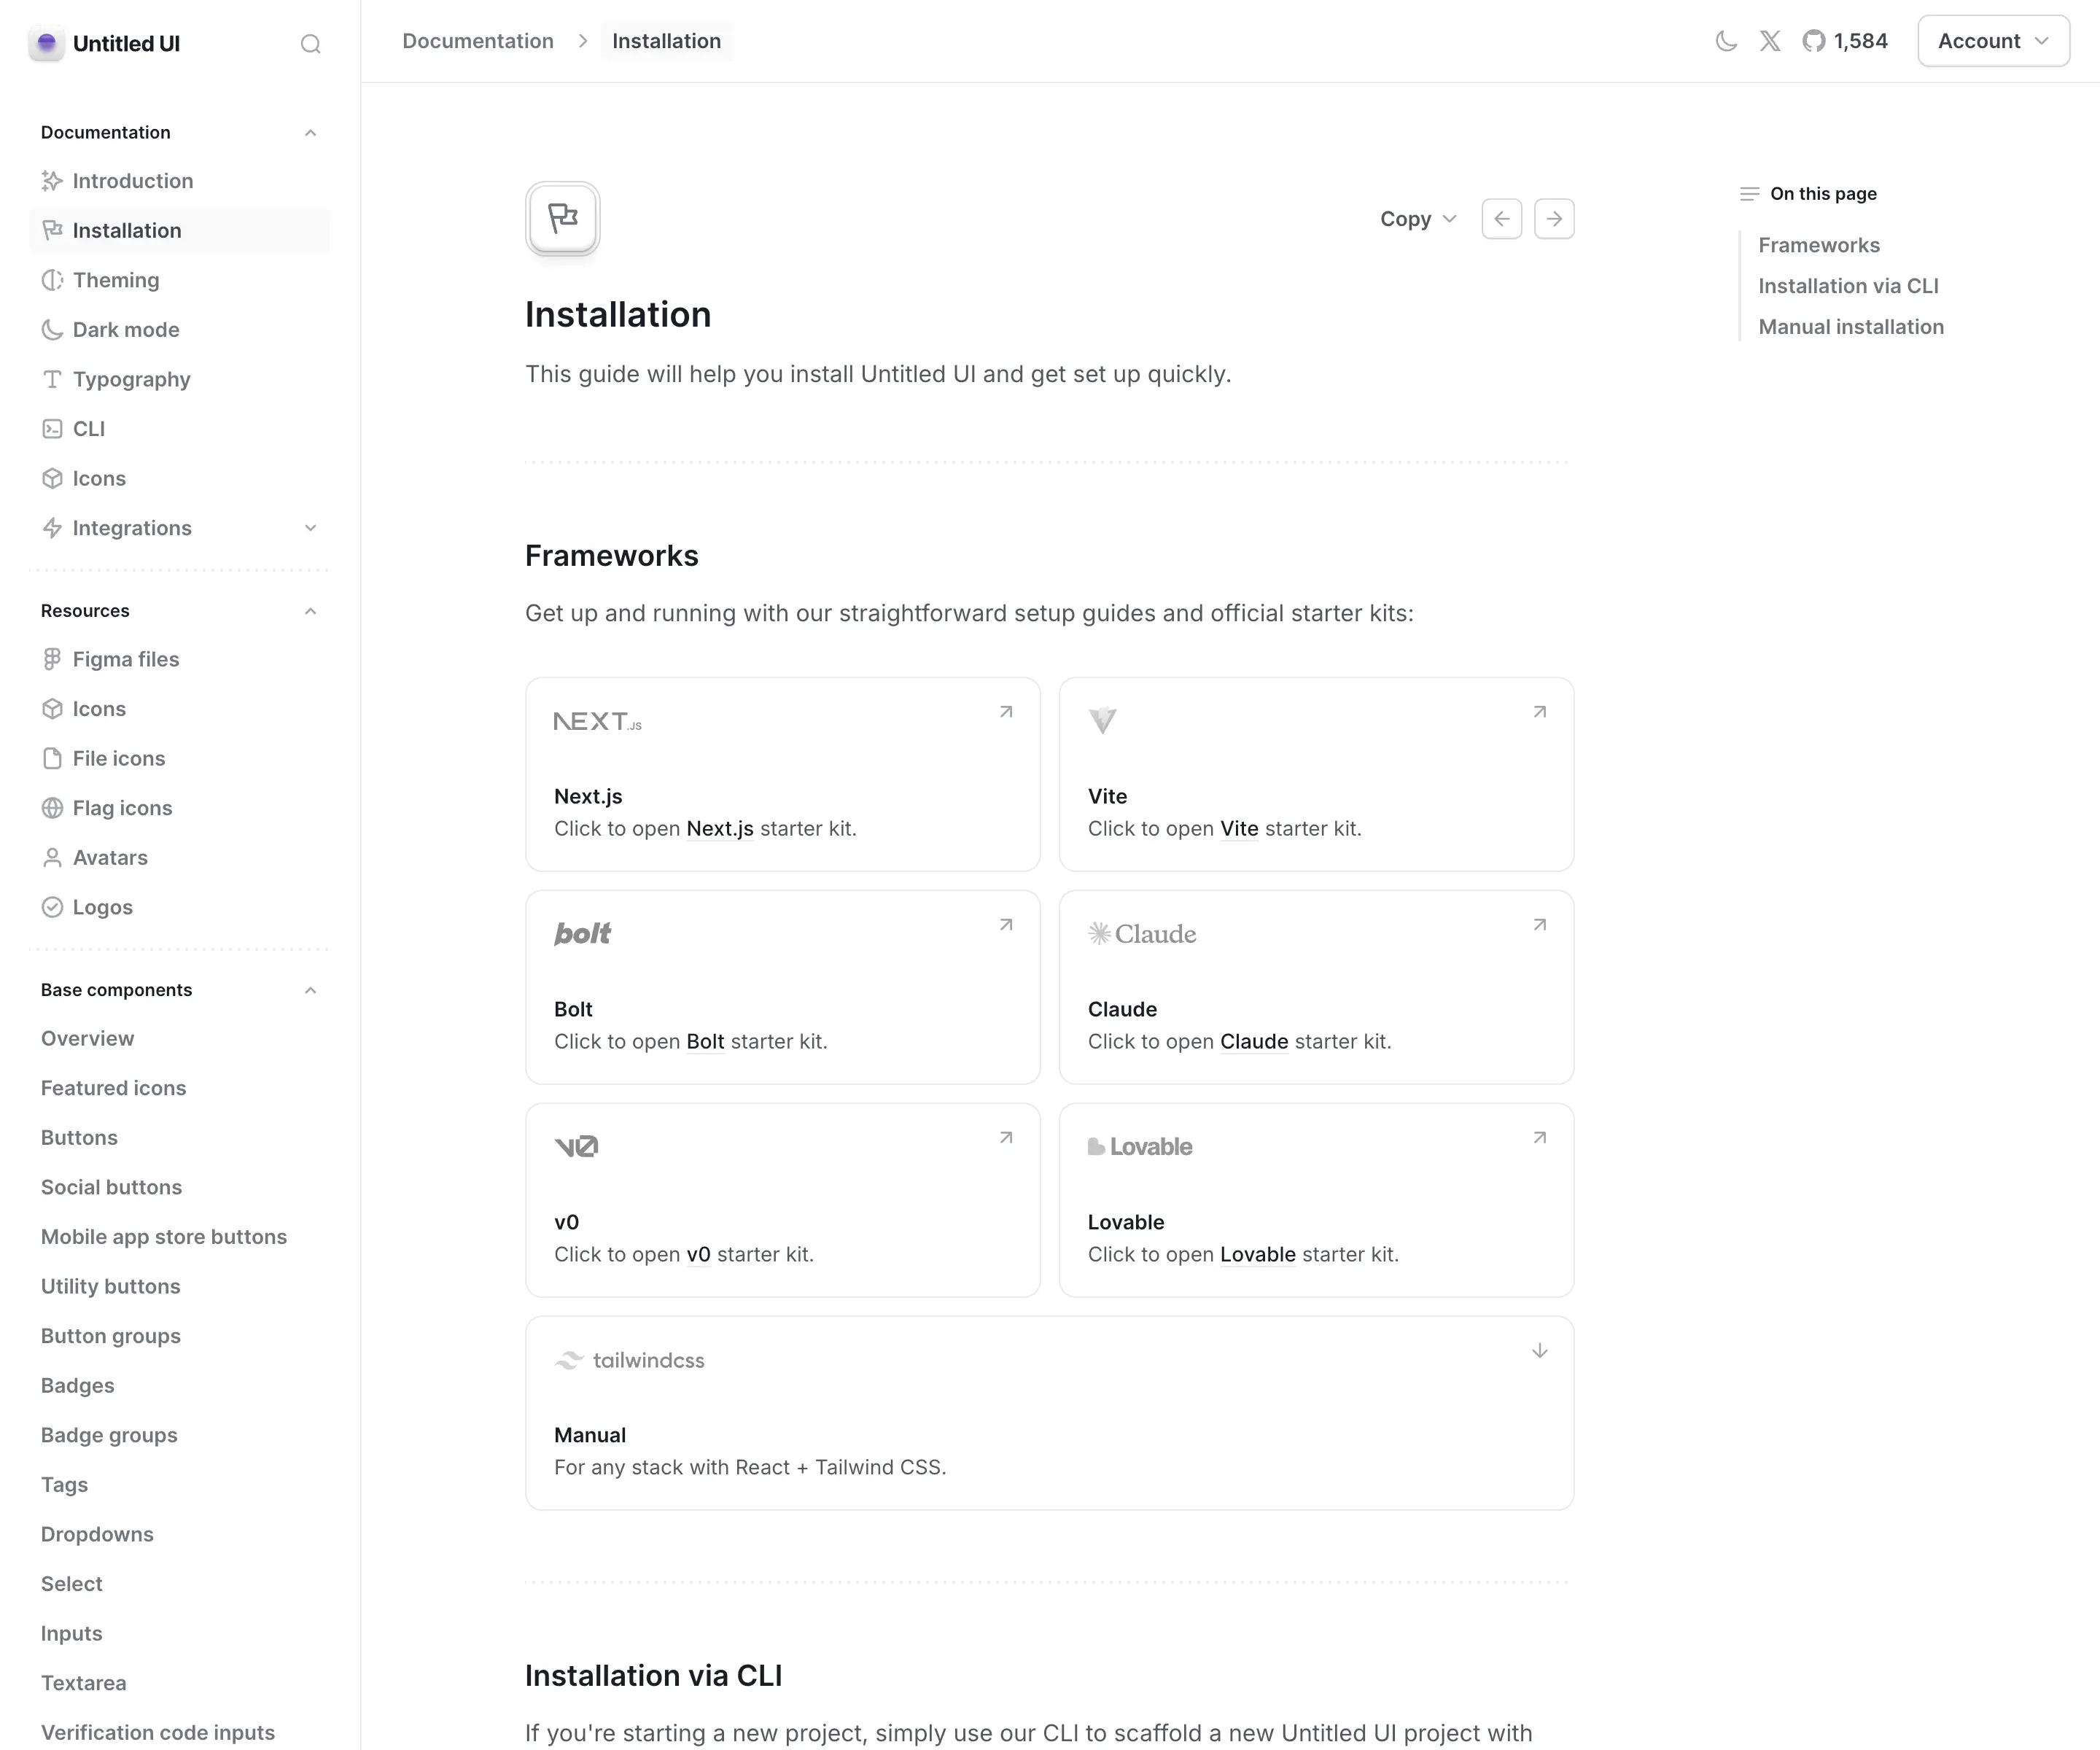Click the external link arrow on the Claude card
The height and width of the screenshot is (1750, 2100).
pos(1540,924)
